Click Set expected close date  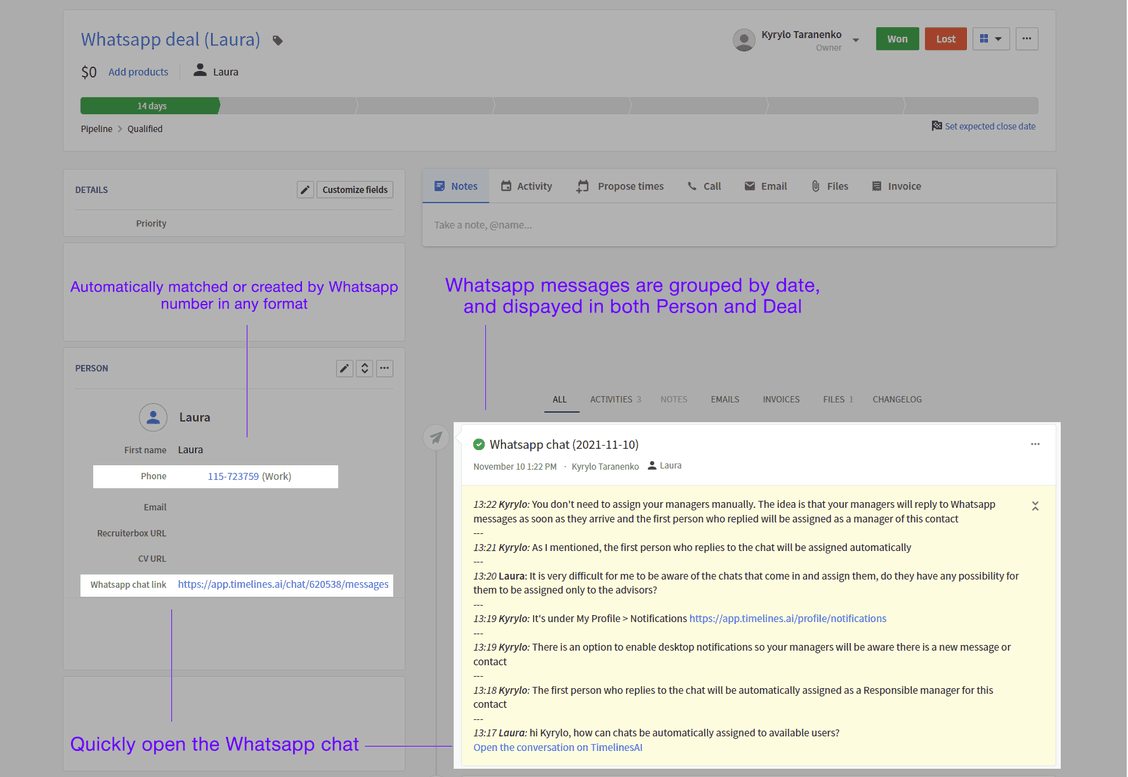[x=989, y=127]
